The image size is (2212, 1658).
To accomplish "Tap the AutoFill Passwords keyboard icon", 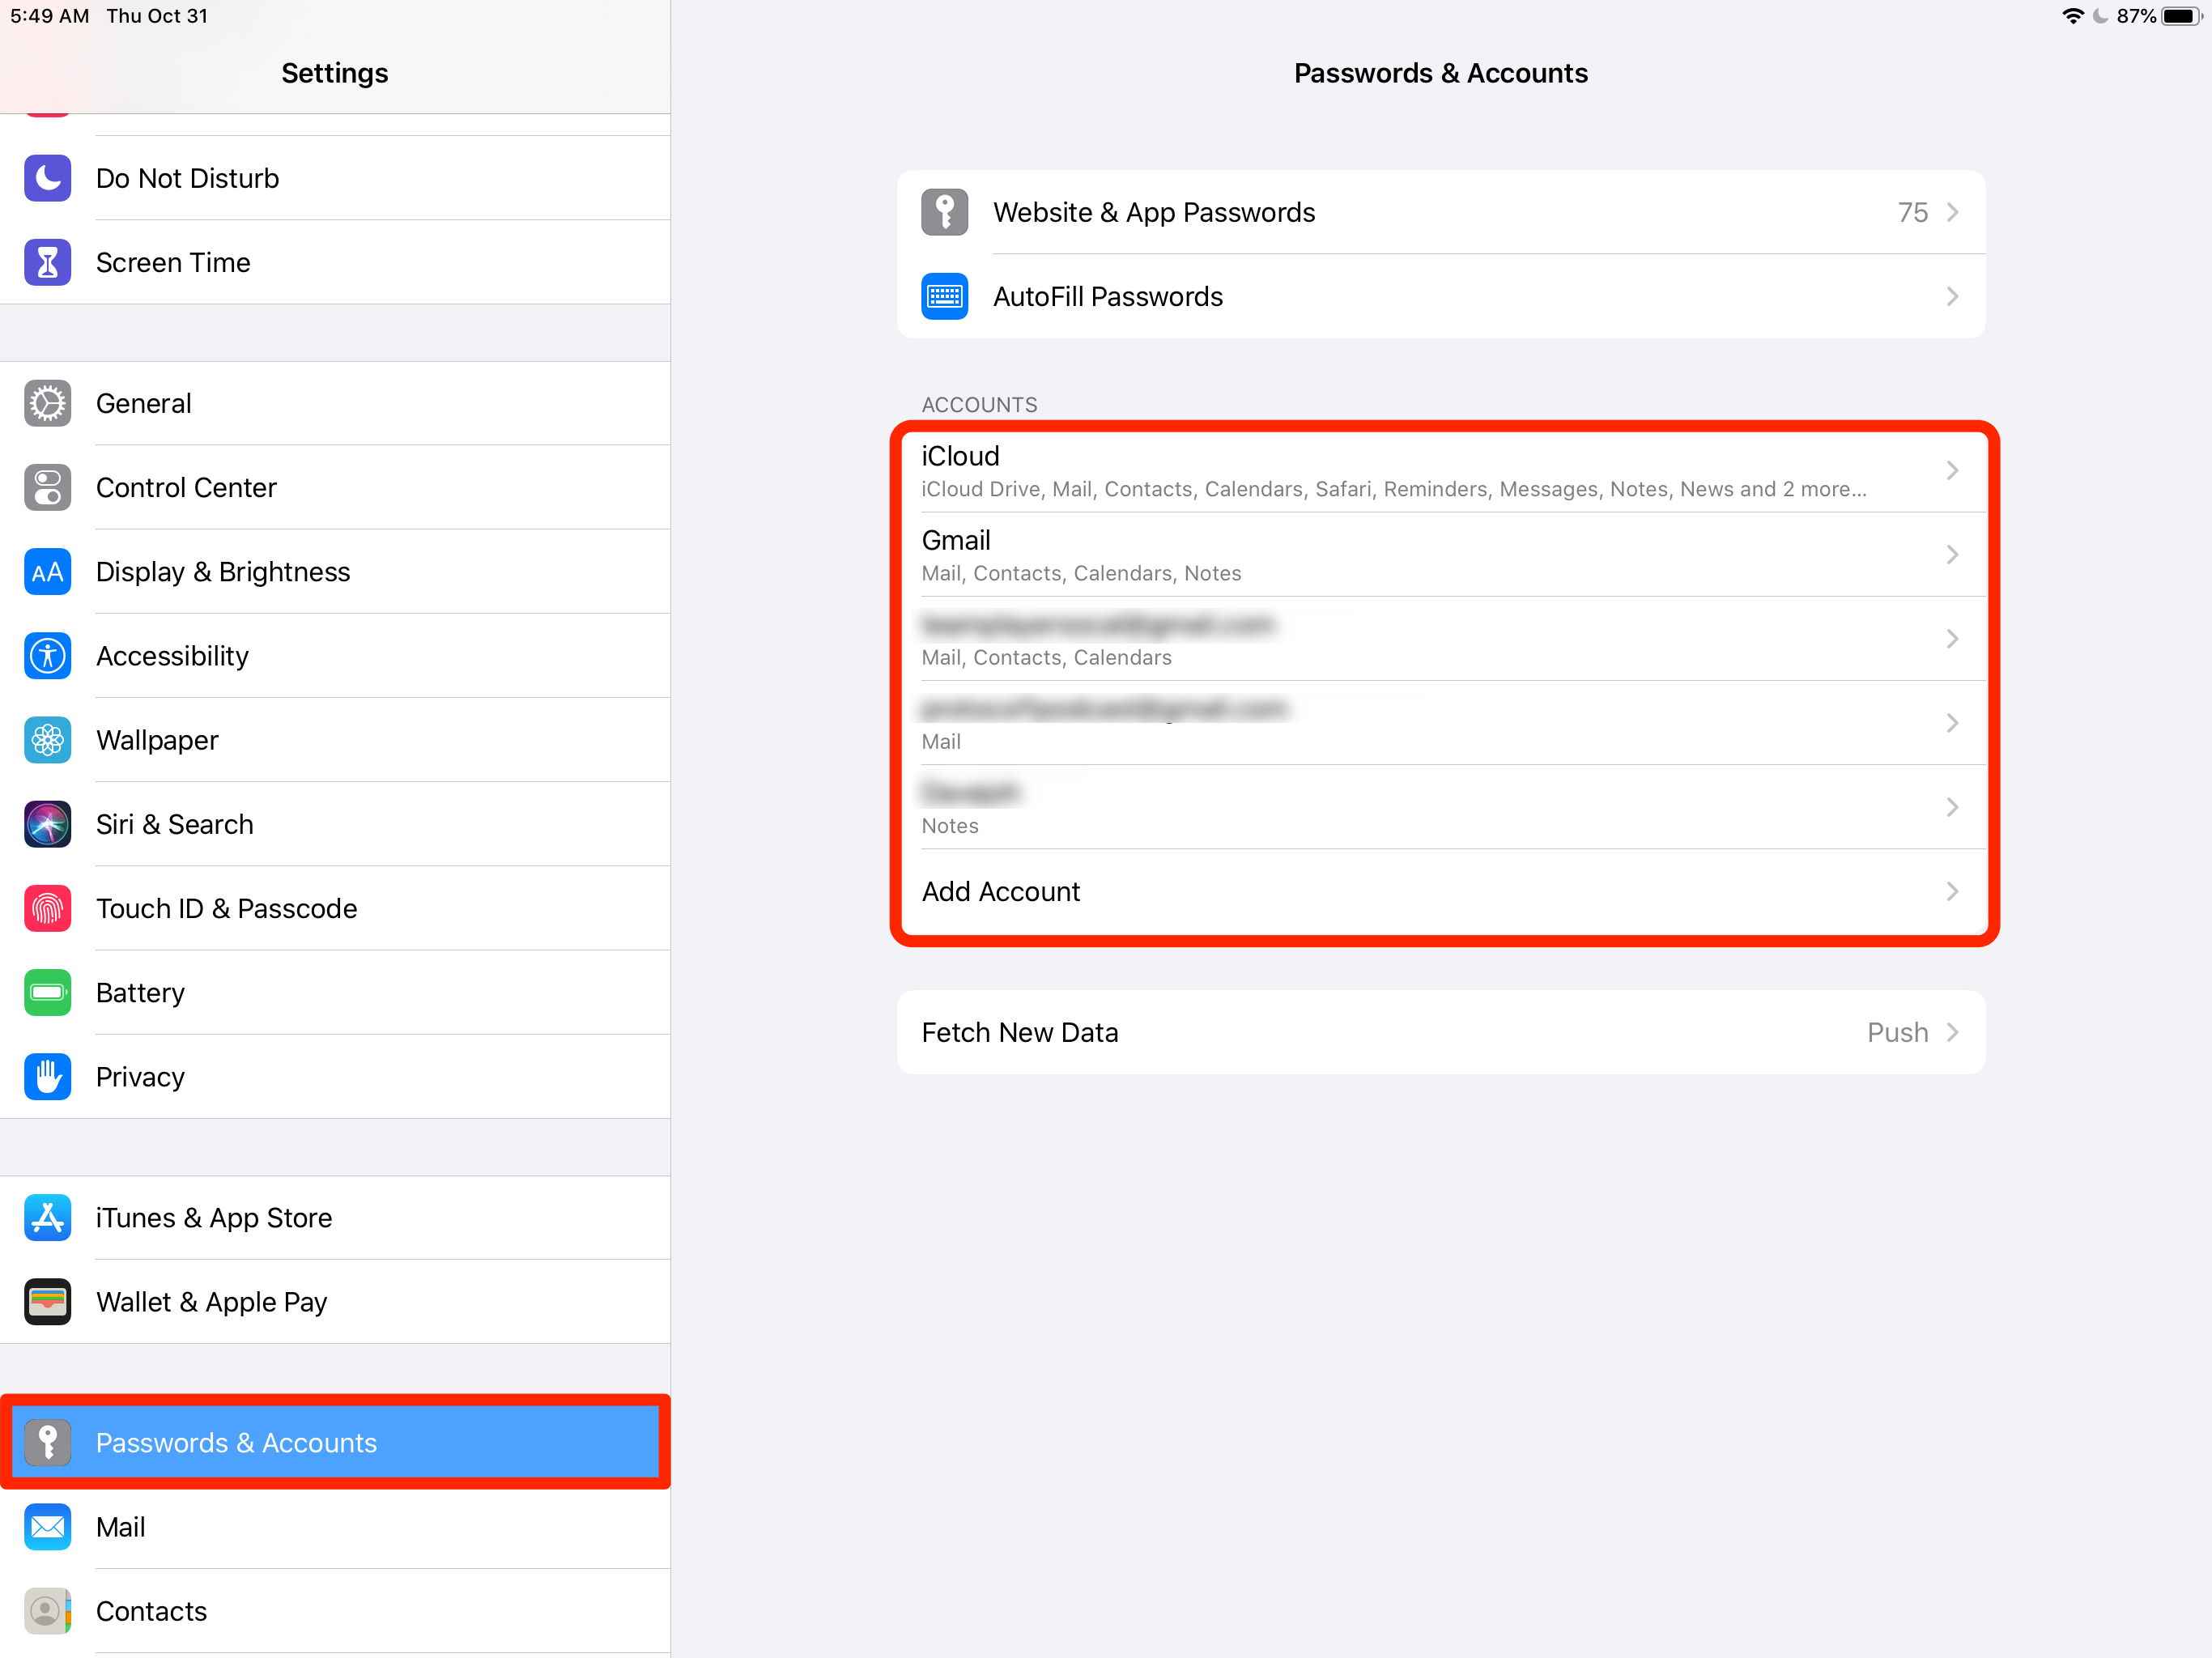I will (944, 296).
